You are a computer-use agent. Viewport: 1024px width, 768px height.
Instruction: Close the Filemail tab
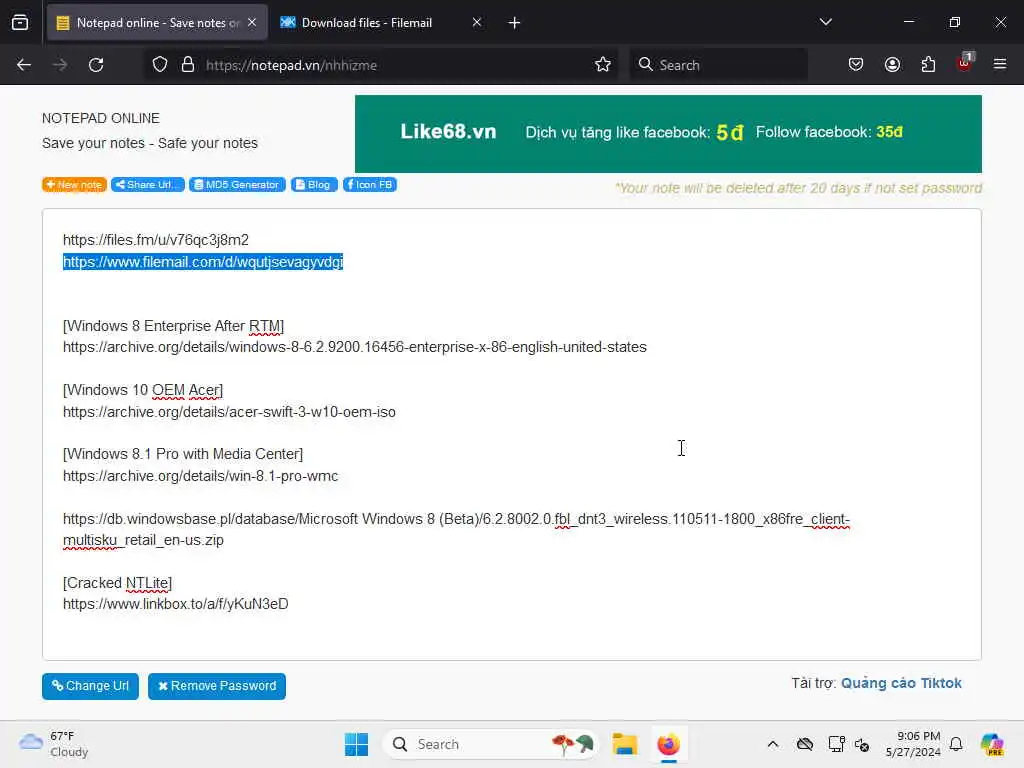pyautogui.click(x=477, y=22)
